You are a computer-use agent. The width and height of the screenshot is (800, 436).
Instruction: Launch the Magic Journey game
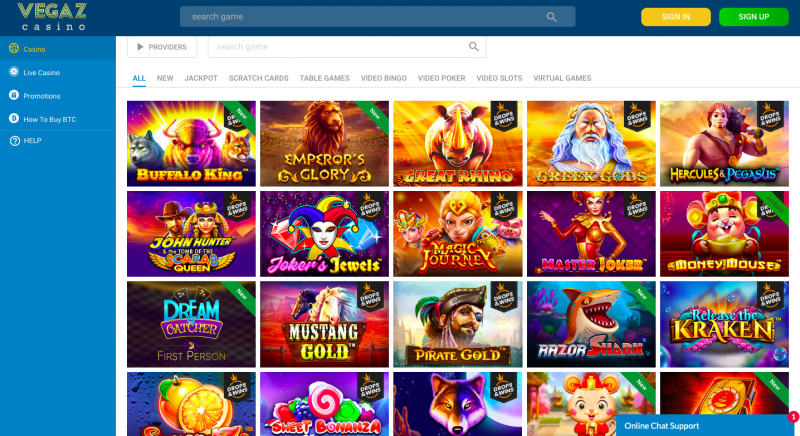pyautogui.click(x=458, y=234)
